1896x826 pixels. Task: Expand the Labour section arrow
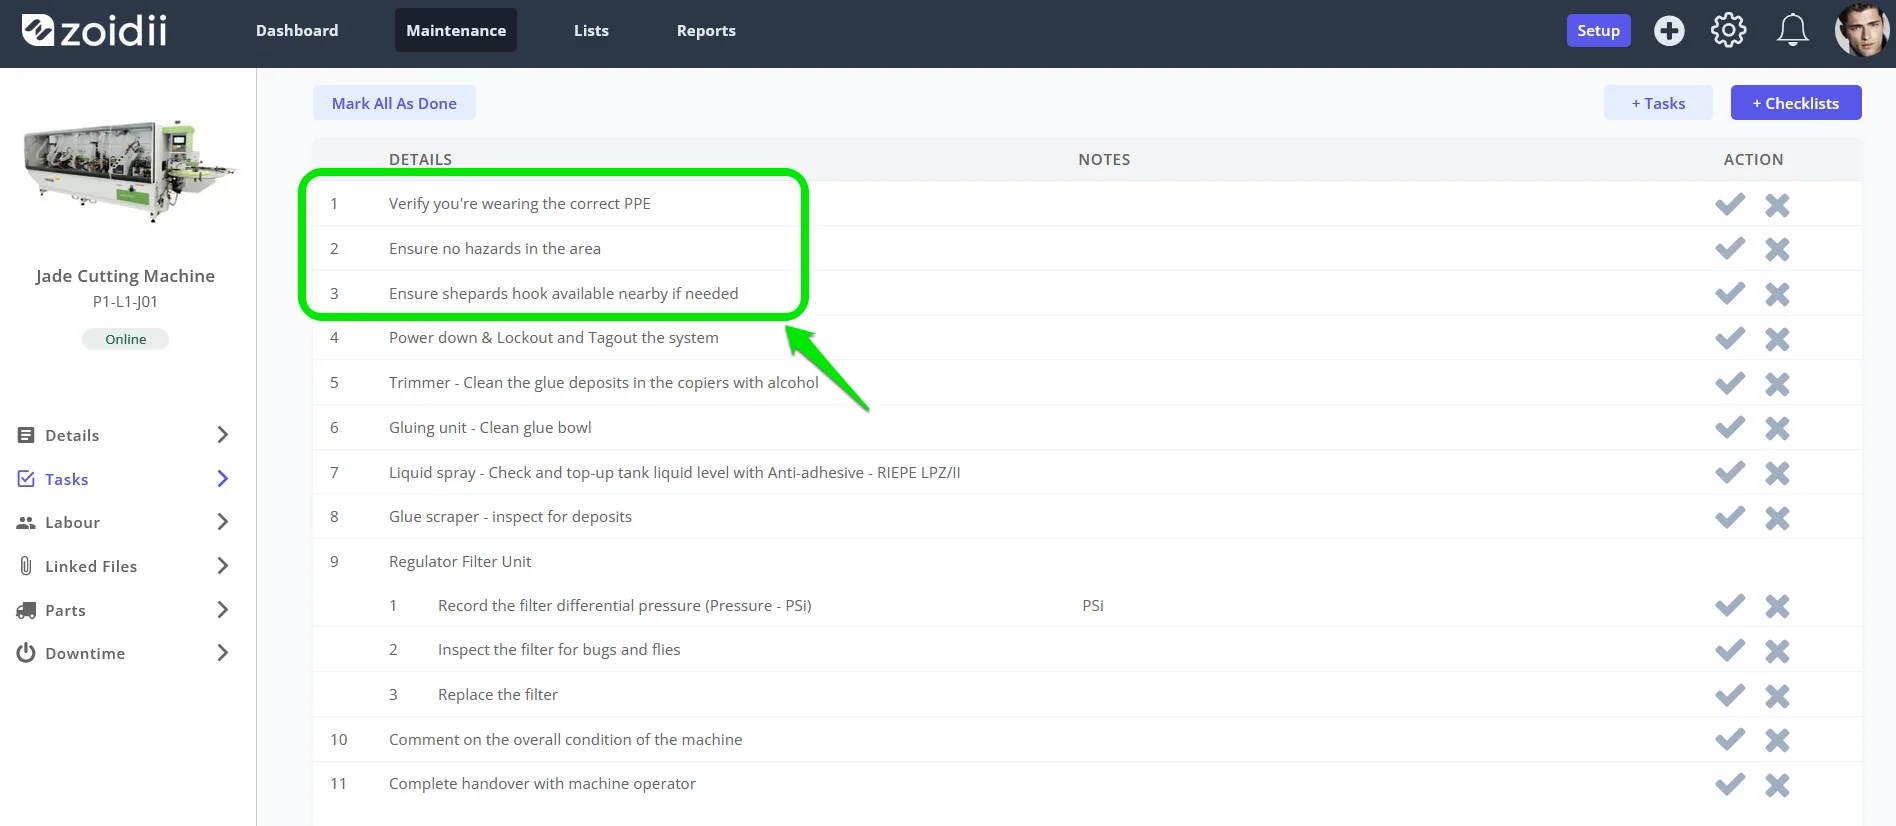(222, 522)
